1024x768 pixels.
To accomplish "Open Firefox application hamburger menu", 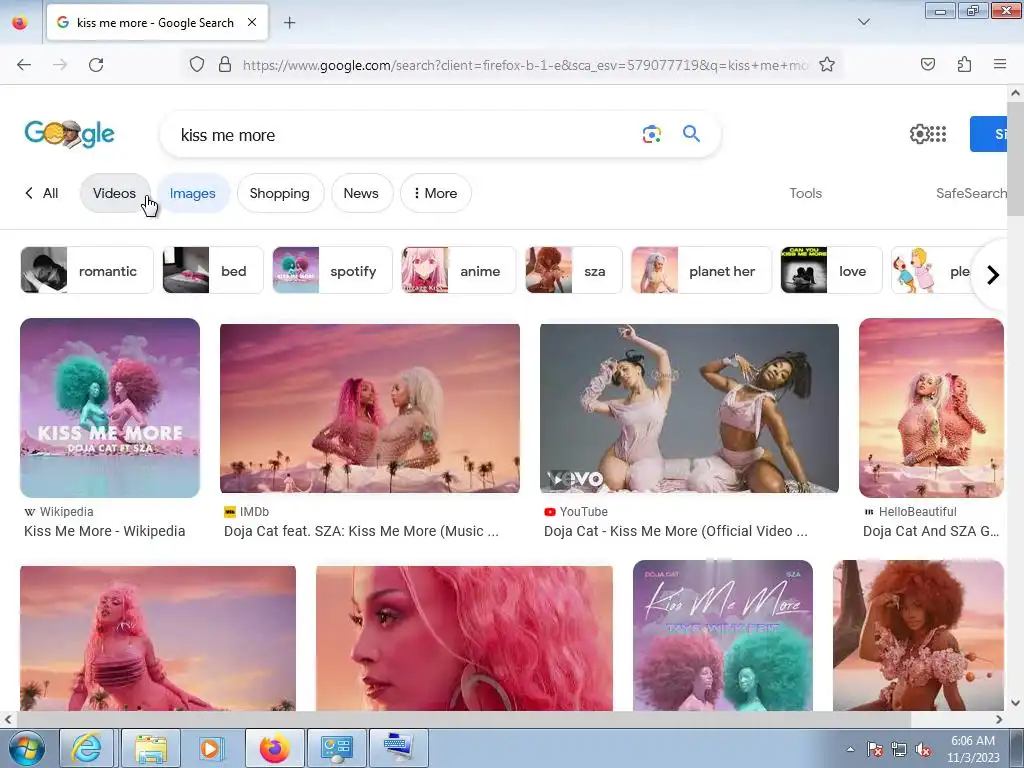I will [1000, 64].
